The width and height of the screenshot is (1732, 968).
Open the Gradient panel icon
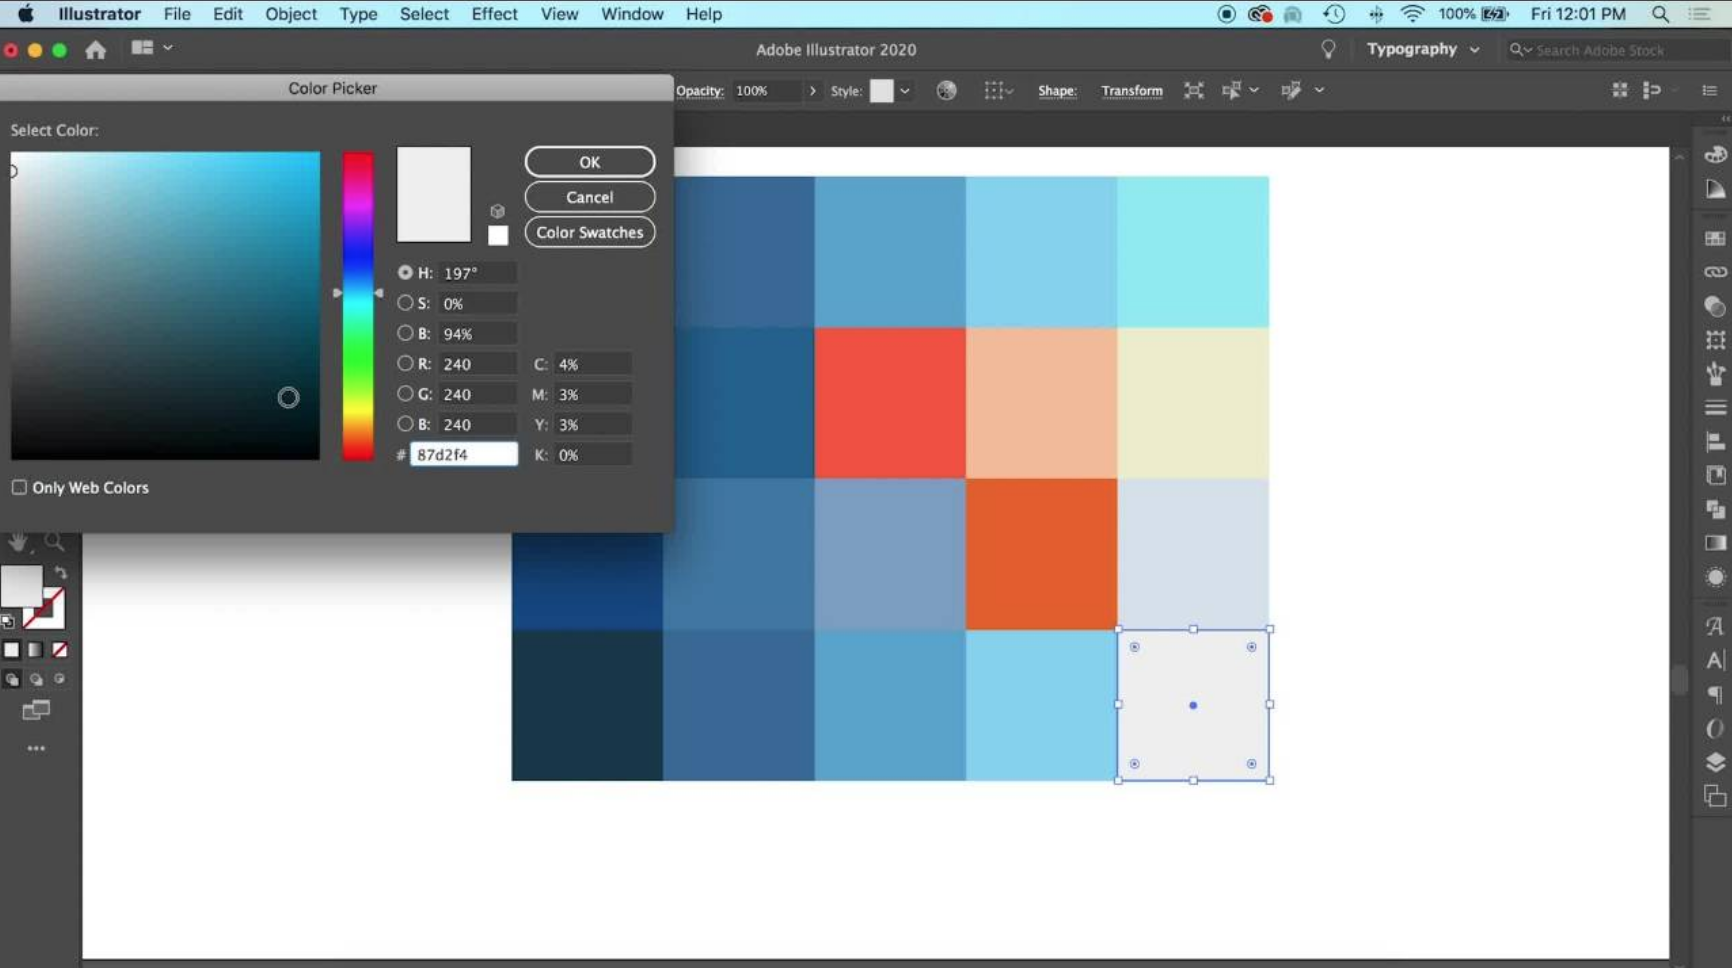pos(1715,543)
